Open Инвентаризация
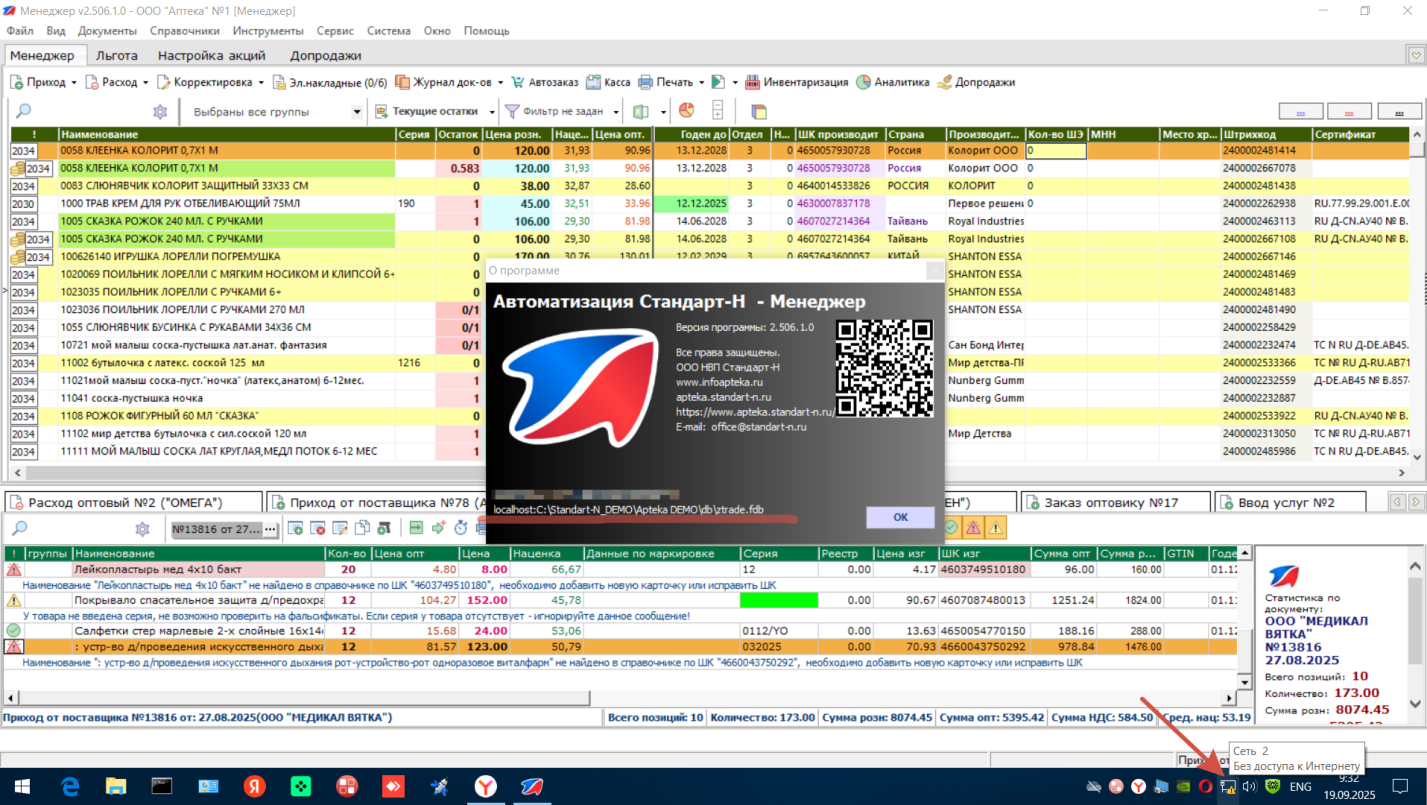The image size is (1427, 805). coord(797,82)
